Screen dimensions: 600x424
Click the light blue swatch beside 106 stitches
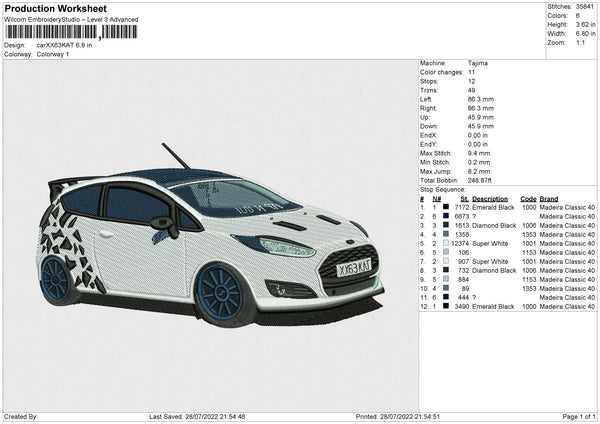click(x=446, y=253)
